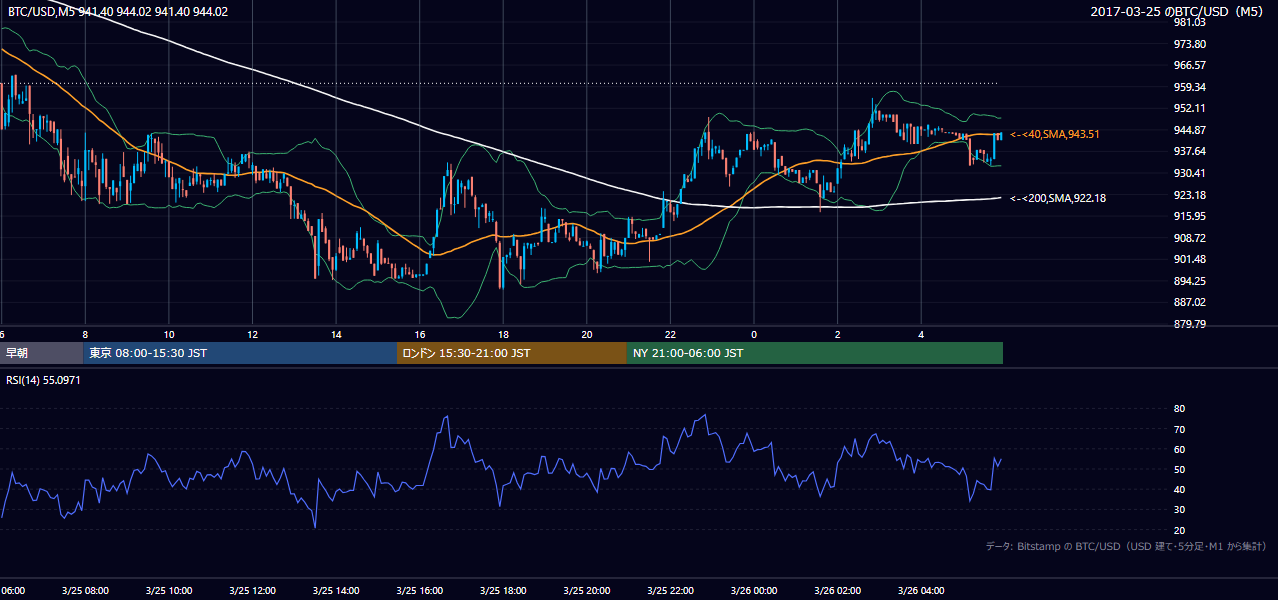Click the 3/25 10:00 time axis label
Image resolution: width=1278 pixels, height=600 pixels.
pos(168,591)
